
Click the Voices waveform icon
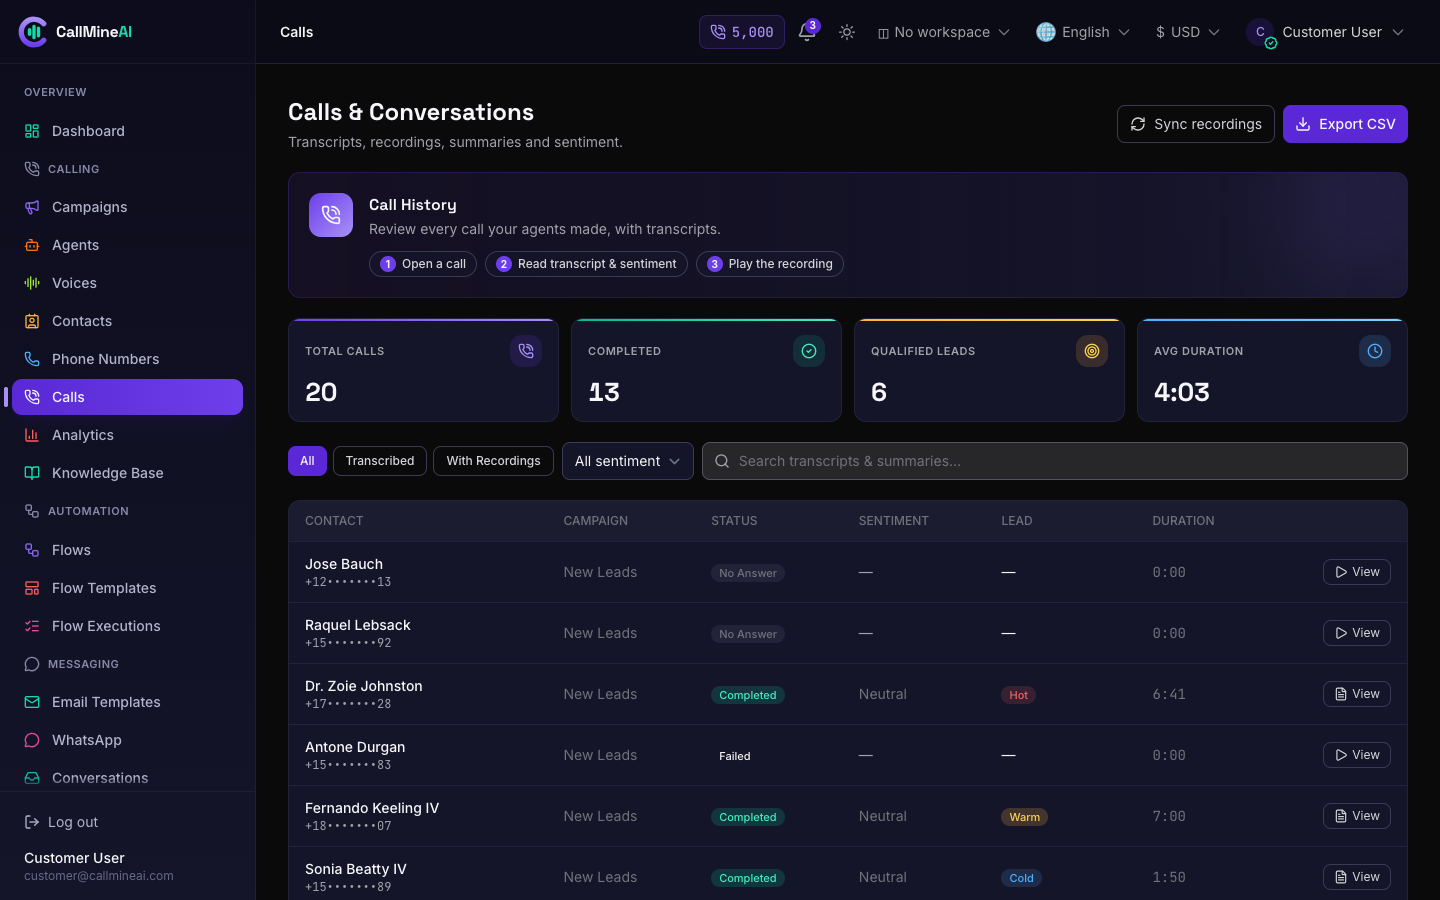click(32, 283)
